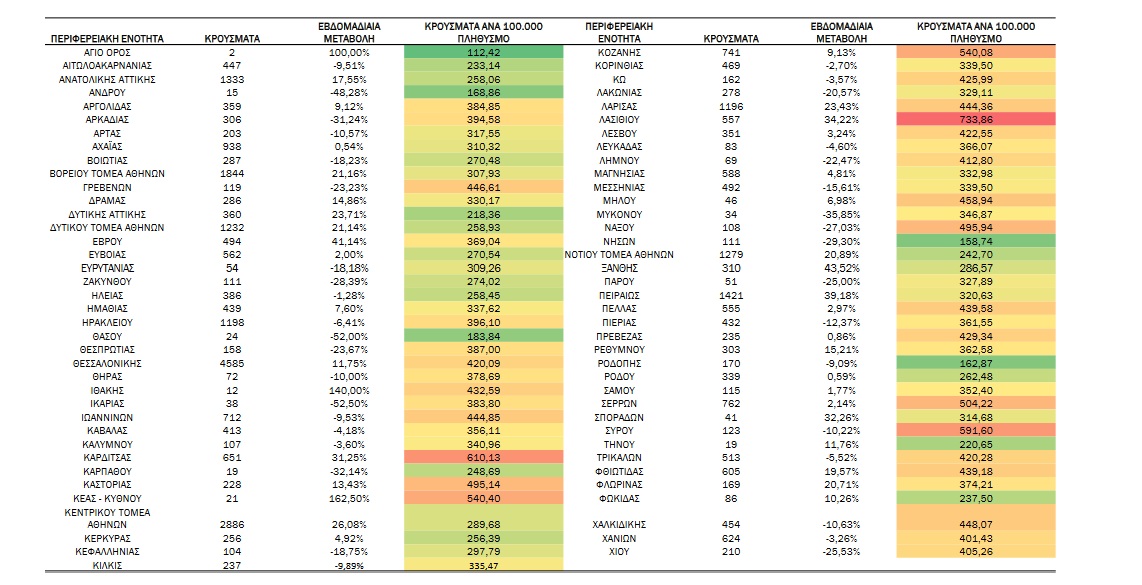The width and height of the screenshot is (1142, 585).
Task: Select the left ΕΒΔΟΜΑΔΙΑΙΑ ΜΕΤΑΒΟΛΗ header
Action: point(349,32)
